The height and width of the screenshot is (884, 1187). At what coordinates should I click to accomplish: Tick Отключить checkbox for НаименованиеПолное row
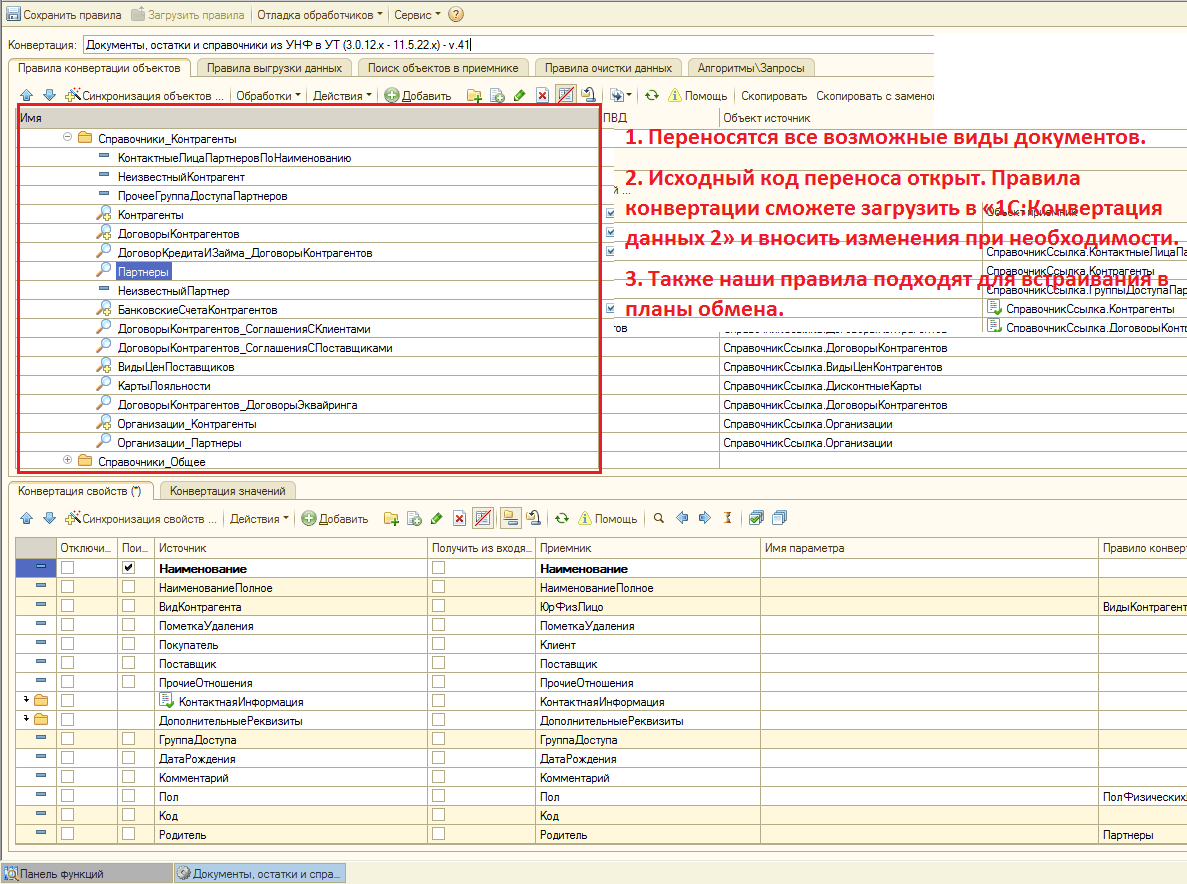(x=67, y=587)
